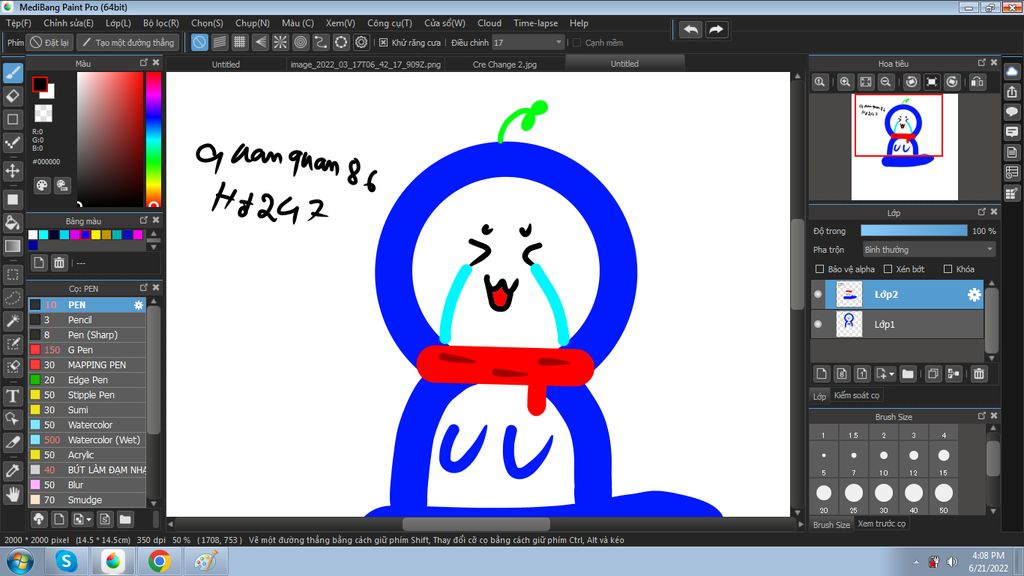Open the Công cụ(T) menu
The image size is (1024, 576).
click(x=389, y=23)
